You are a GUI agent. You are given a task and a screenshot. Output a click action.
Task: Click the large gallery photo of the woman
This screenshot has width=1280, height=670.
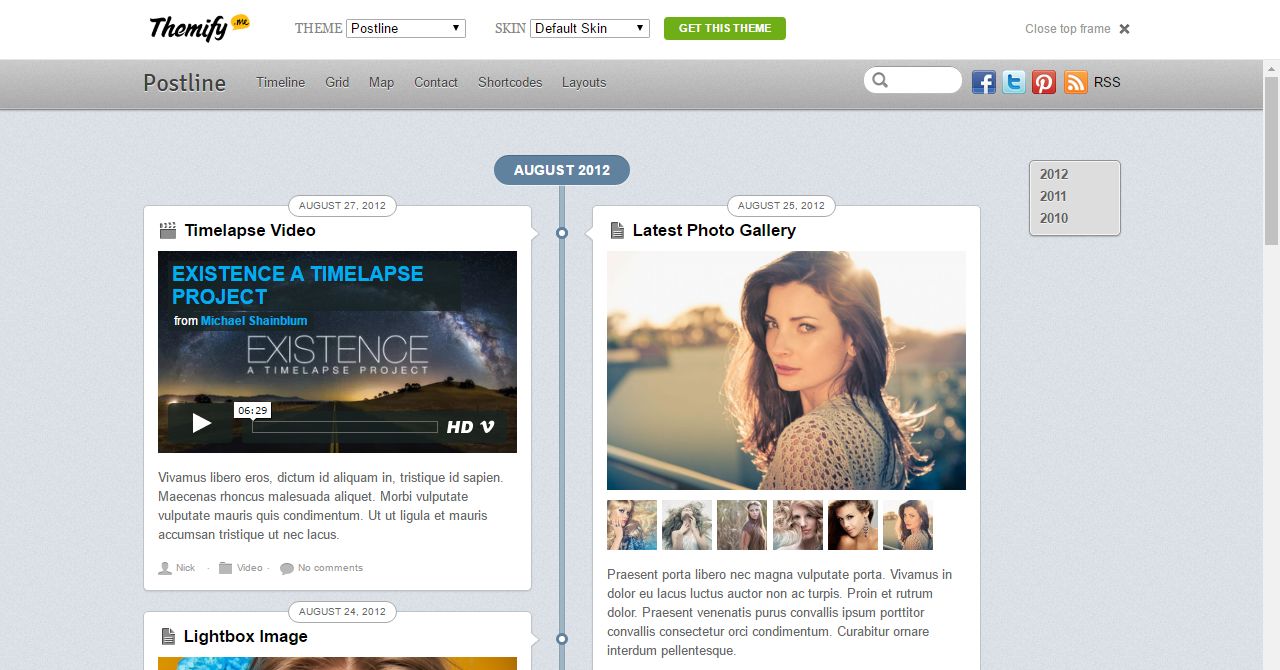[786, 370]
